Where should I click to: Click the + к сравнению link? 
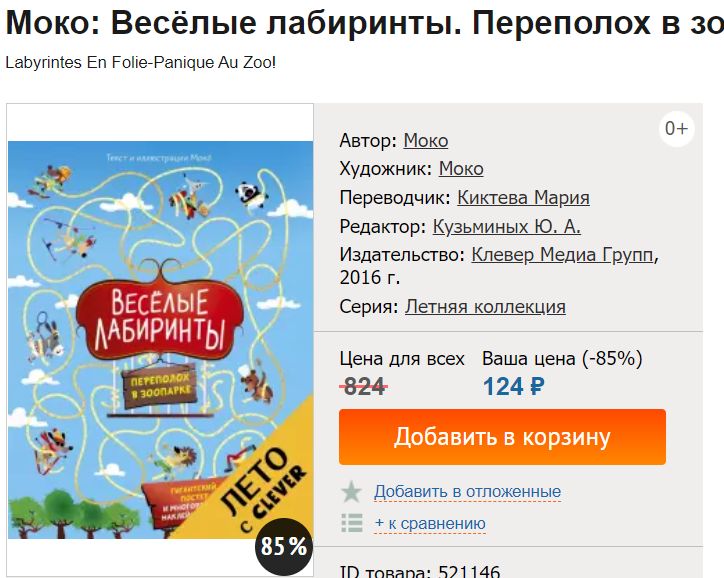(430, 523)
